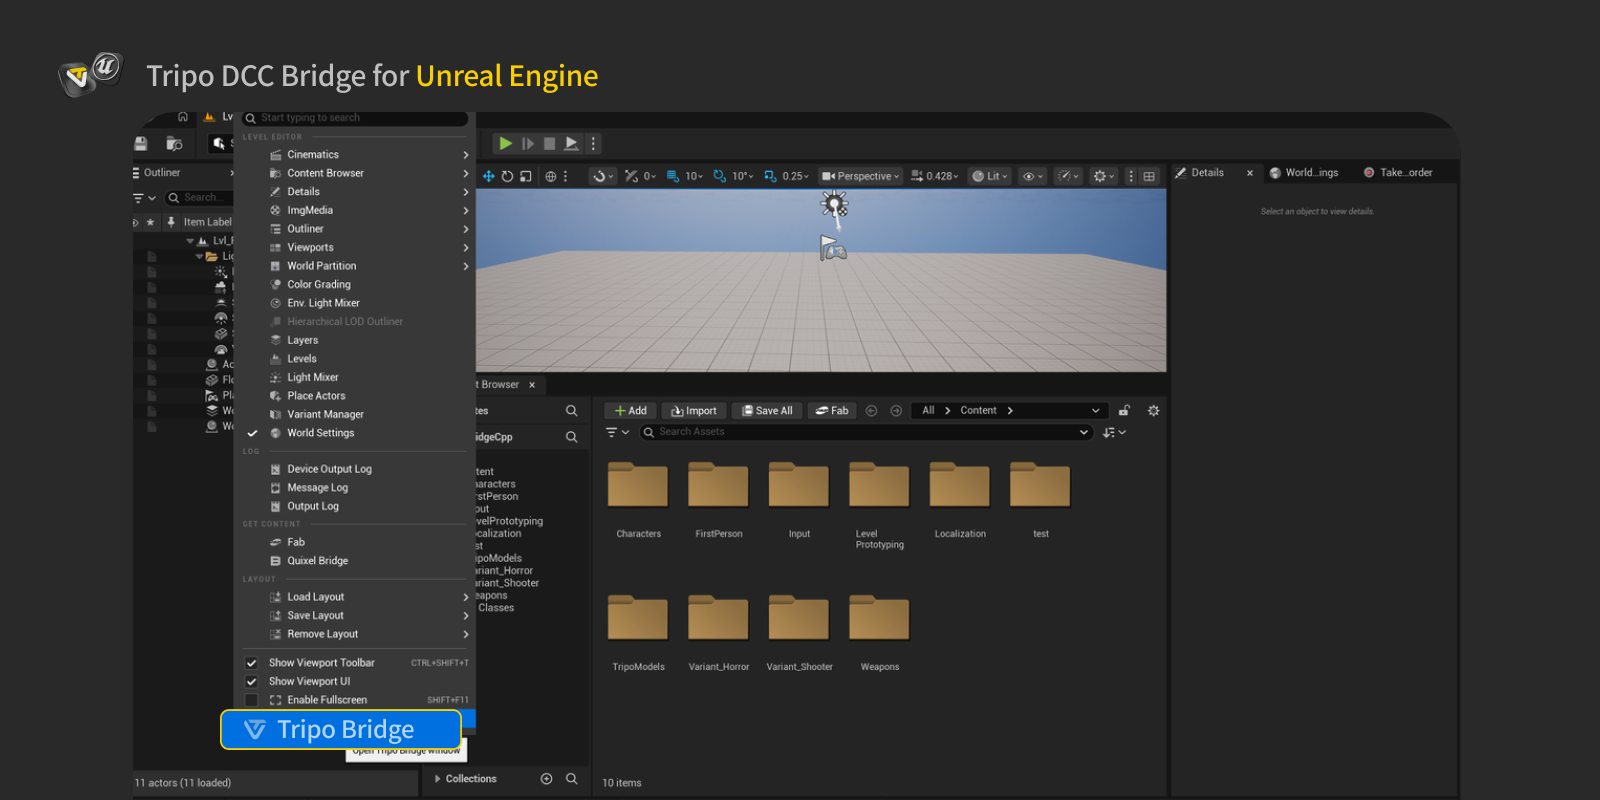
Task: Open the Lit view mode dropdown
Action: 990,176
